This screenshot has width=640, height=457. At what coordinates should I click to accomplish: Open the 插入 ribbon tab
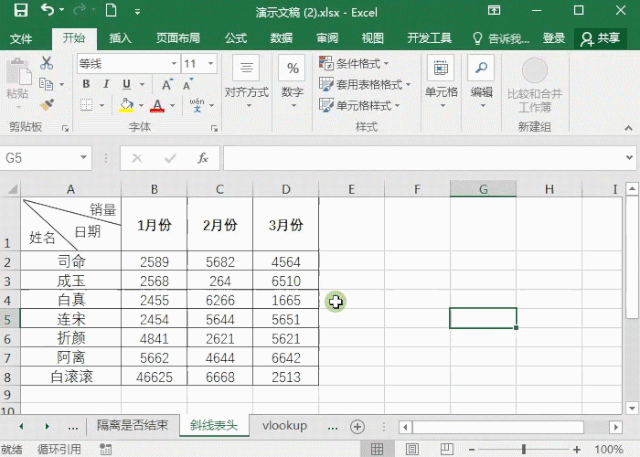tap(120, 38)
